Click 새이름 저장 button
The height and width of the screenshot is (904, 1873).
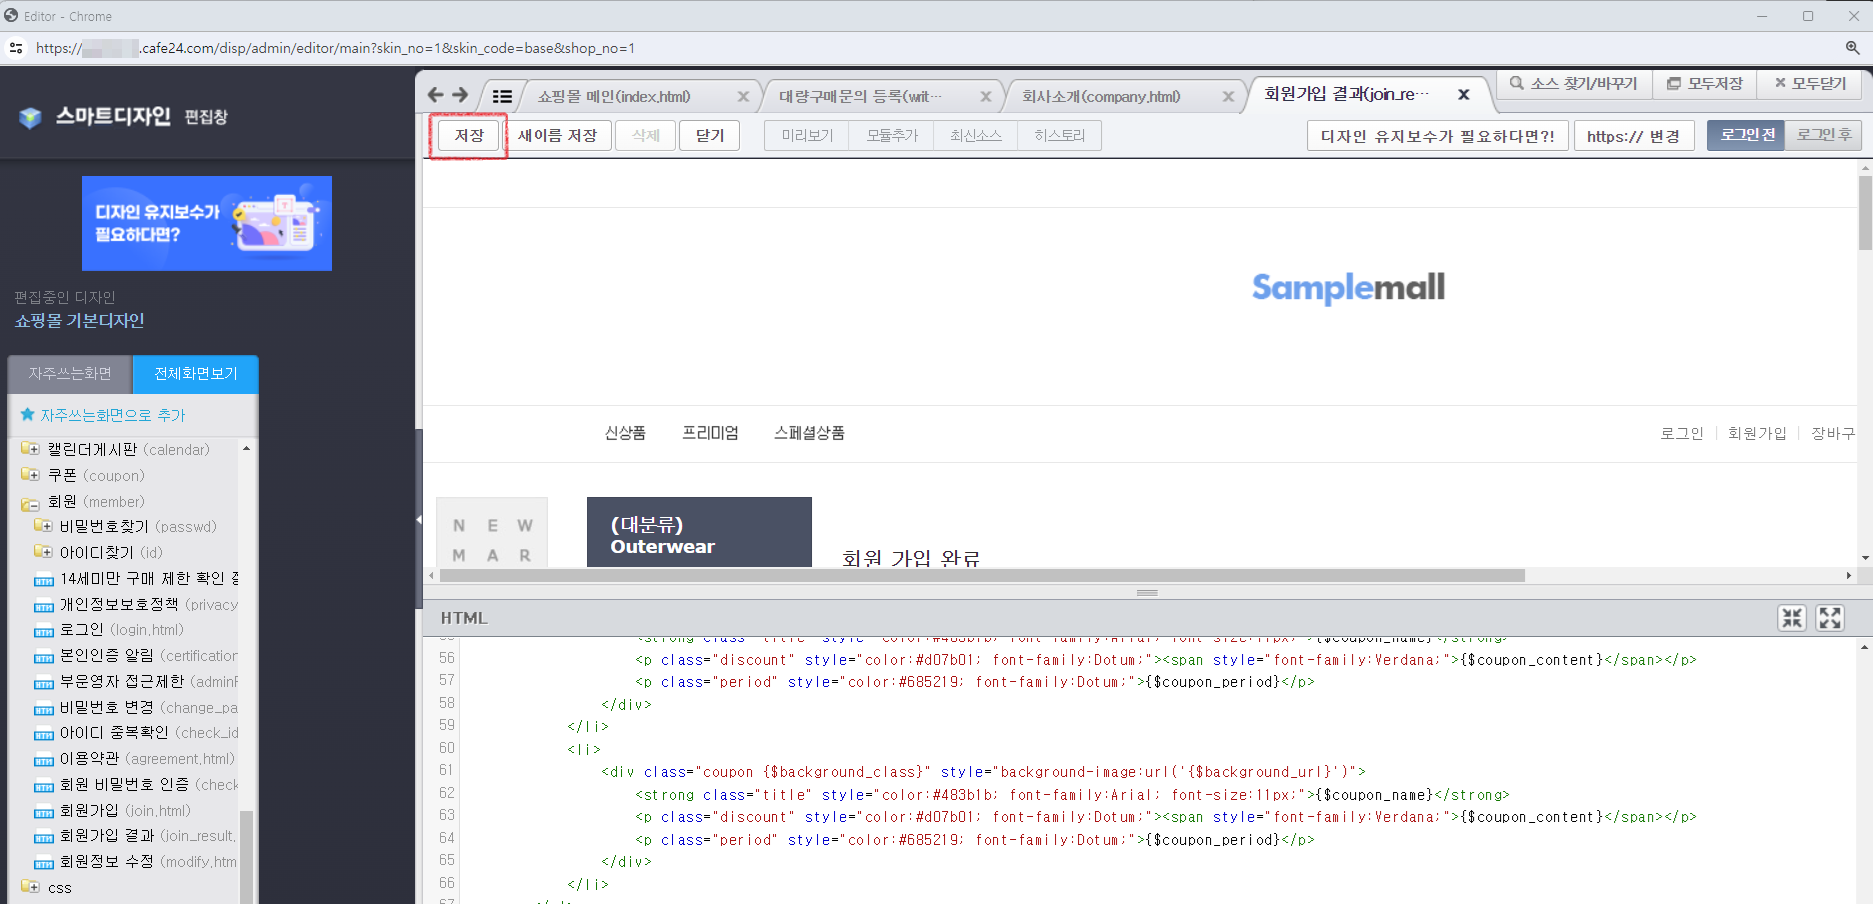click(x=557, y=135)
